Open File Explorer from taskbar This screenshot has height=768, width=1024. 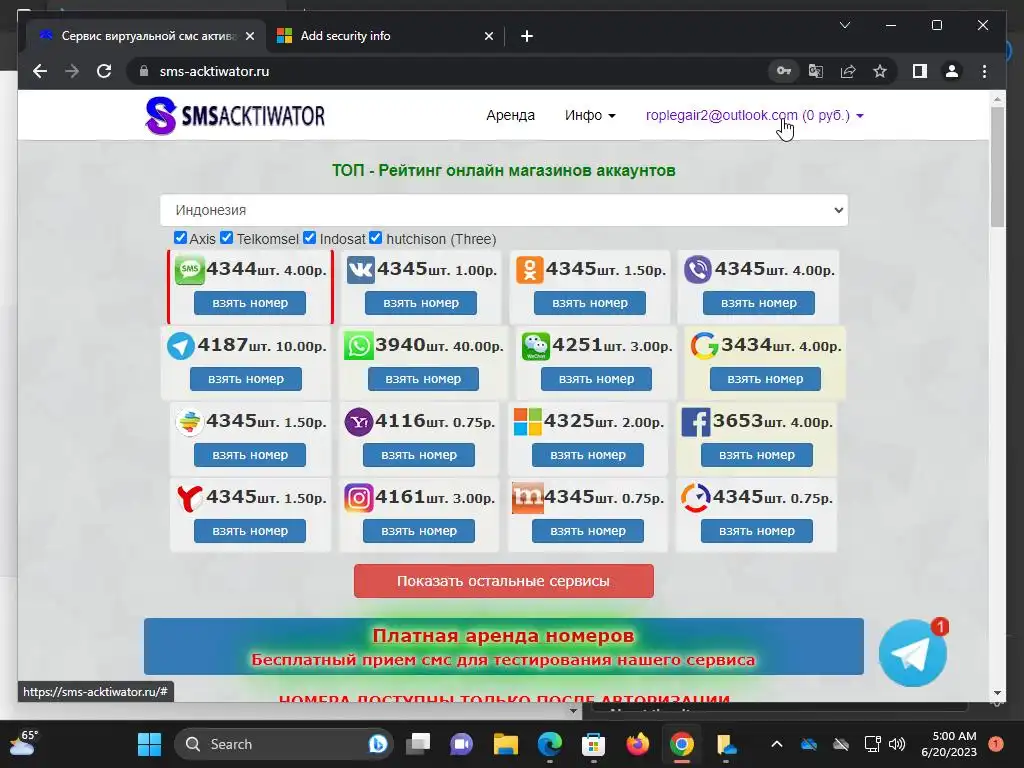[505, 744]
